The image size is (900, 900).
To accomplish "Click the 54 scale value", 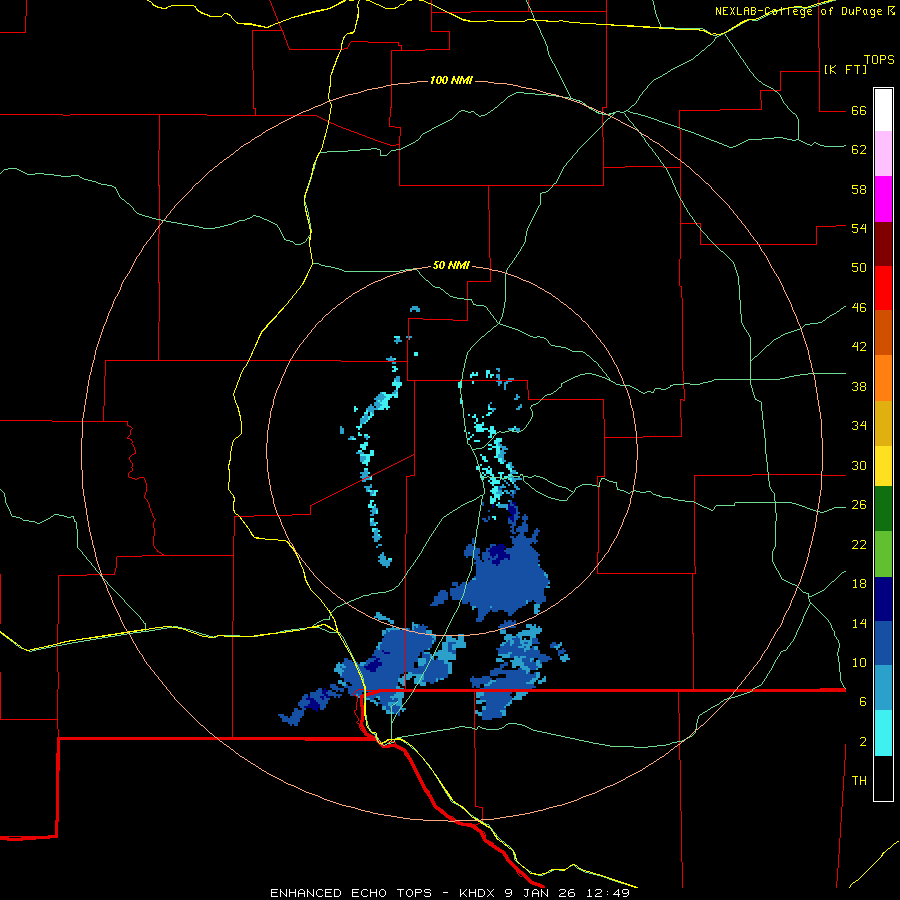I will point(859,228).
